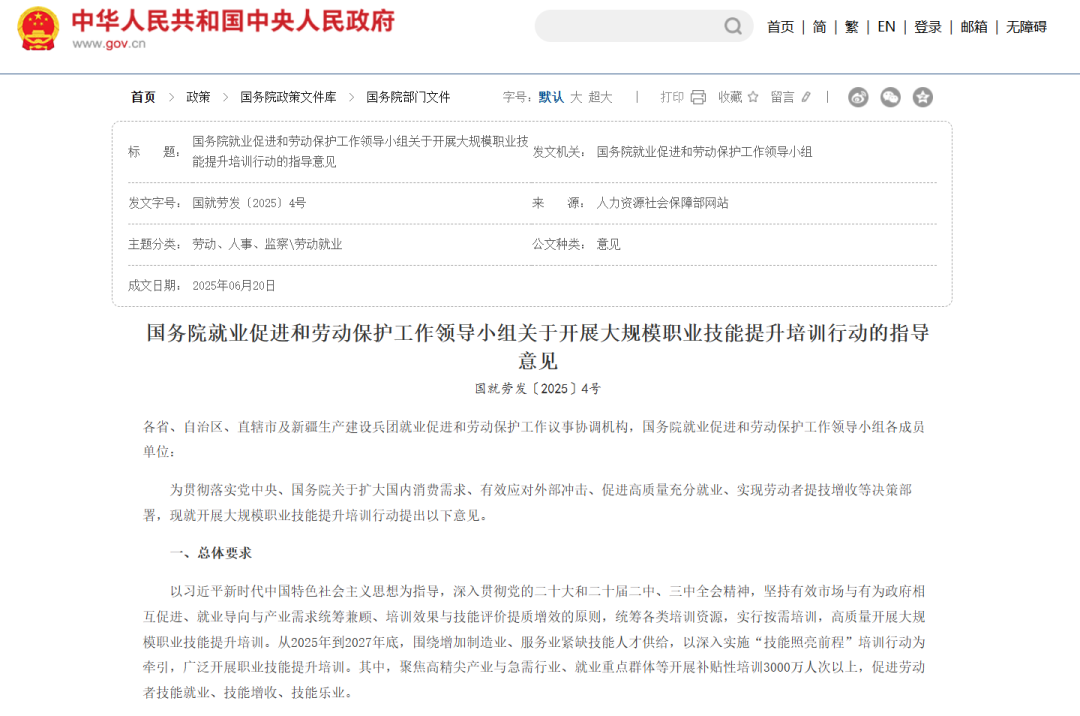Click the document type value 意见
This screenshot has height=716, width=1080.
pyautogui.click(x=608, y=244)
